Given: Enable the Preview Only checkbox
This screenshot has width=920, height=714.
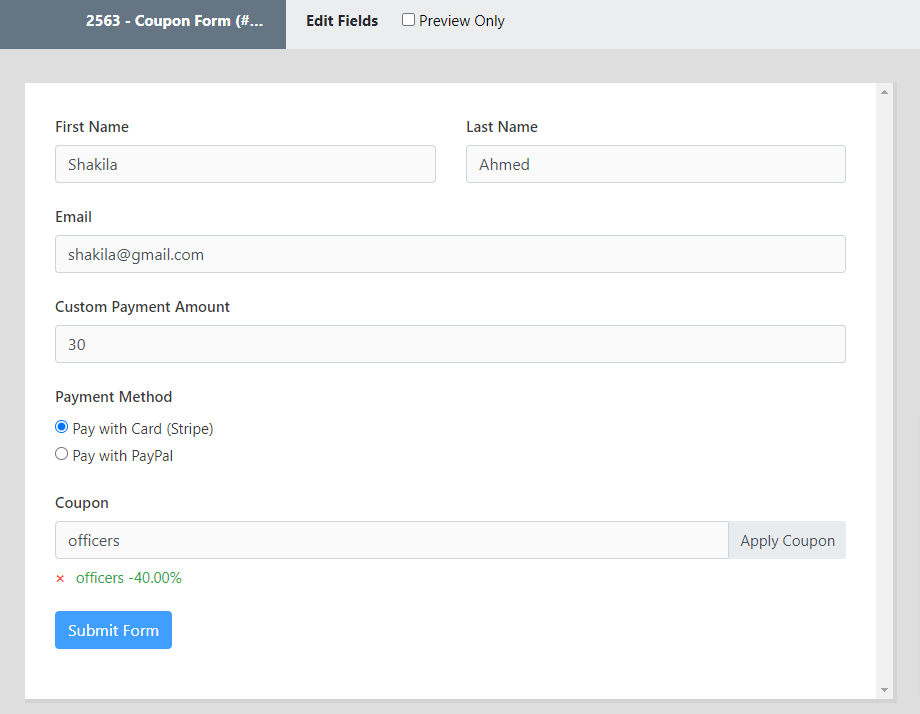Looking at the screenshot, I should [408, 20].
